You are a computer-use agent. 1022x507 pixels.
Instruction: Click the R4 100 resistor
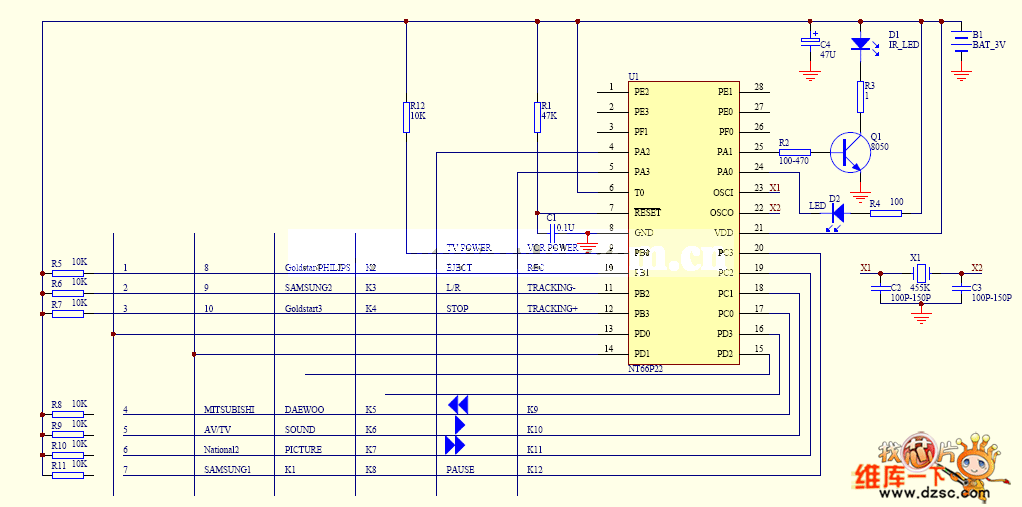click(885, 212)
